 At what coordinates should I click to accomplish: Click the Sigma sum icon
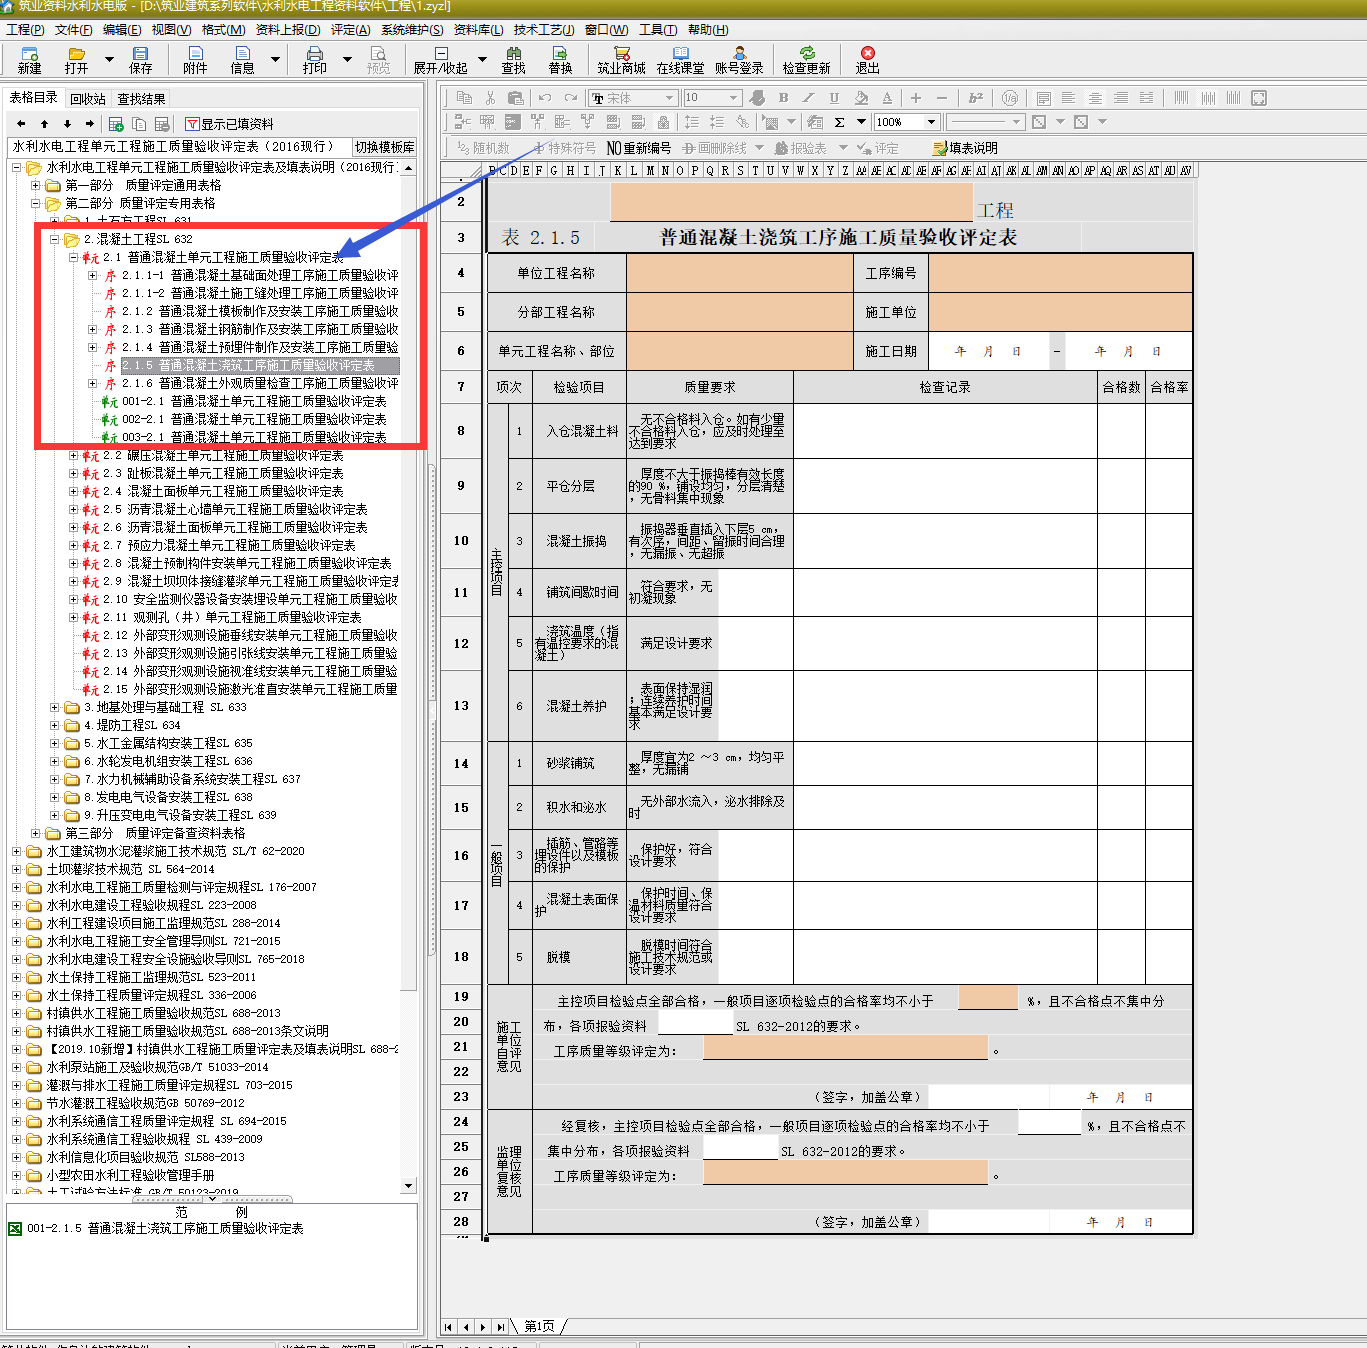840,122
